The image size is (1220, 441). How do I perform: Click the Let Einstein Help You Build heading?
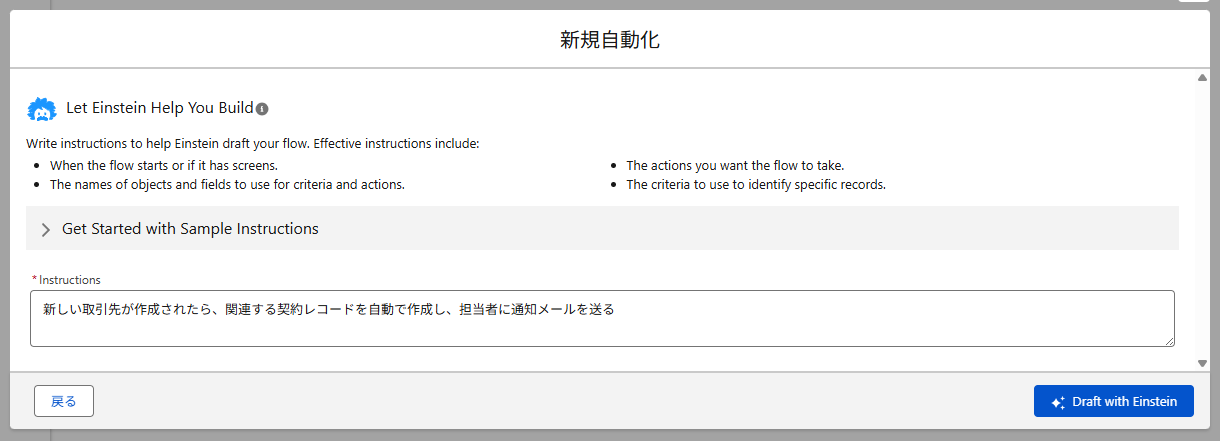160,108
